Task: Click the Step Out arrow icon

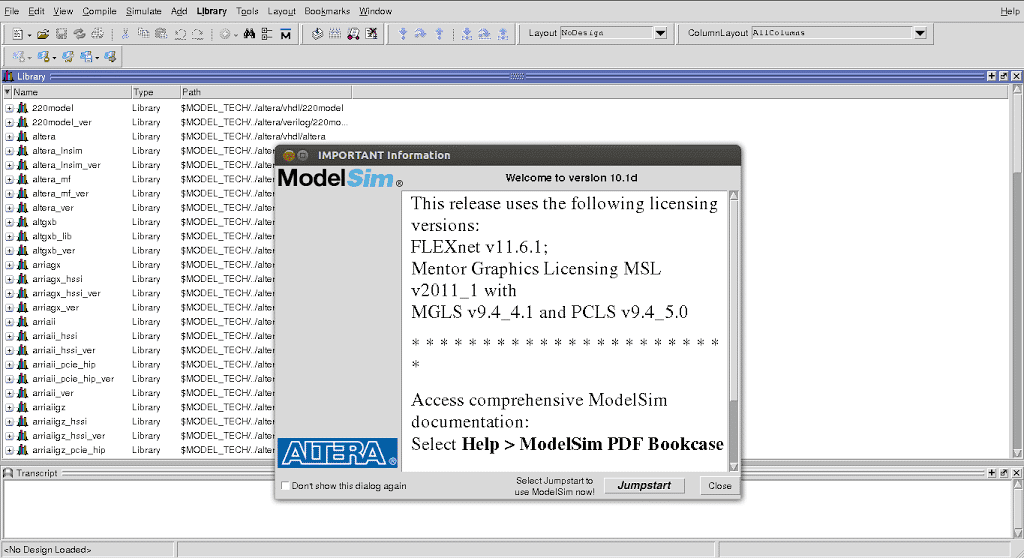Action: click(x=439, y=34)
